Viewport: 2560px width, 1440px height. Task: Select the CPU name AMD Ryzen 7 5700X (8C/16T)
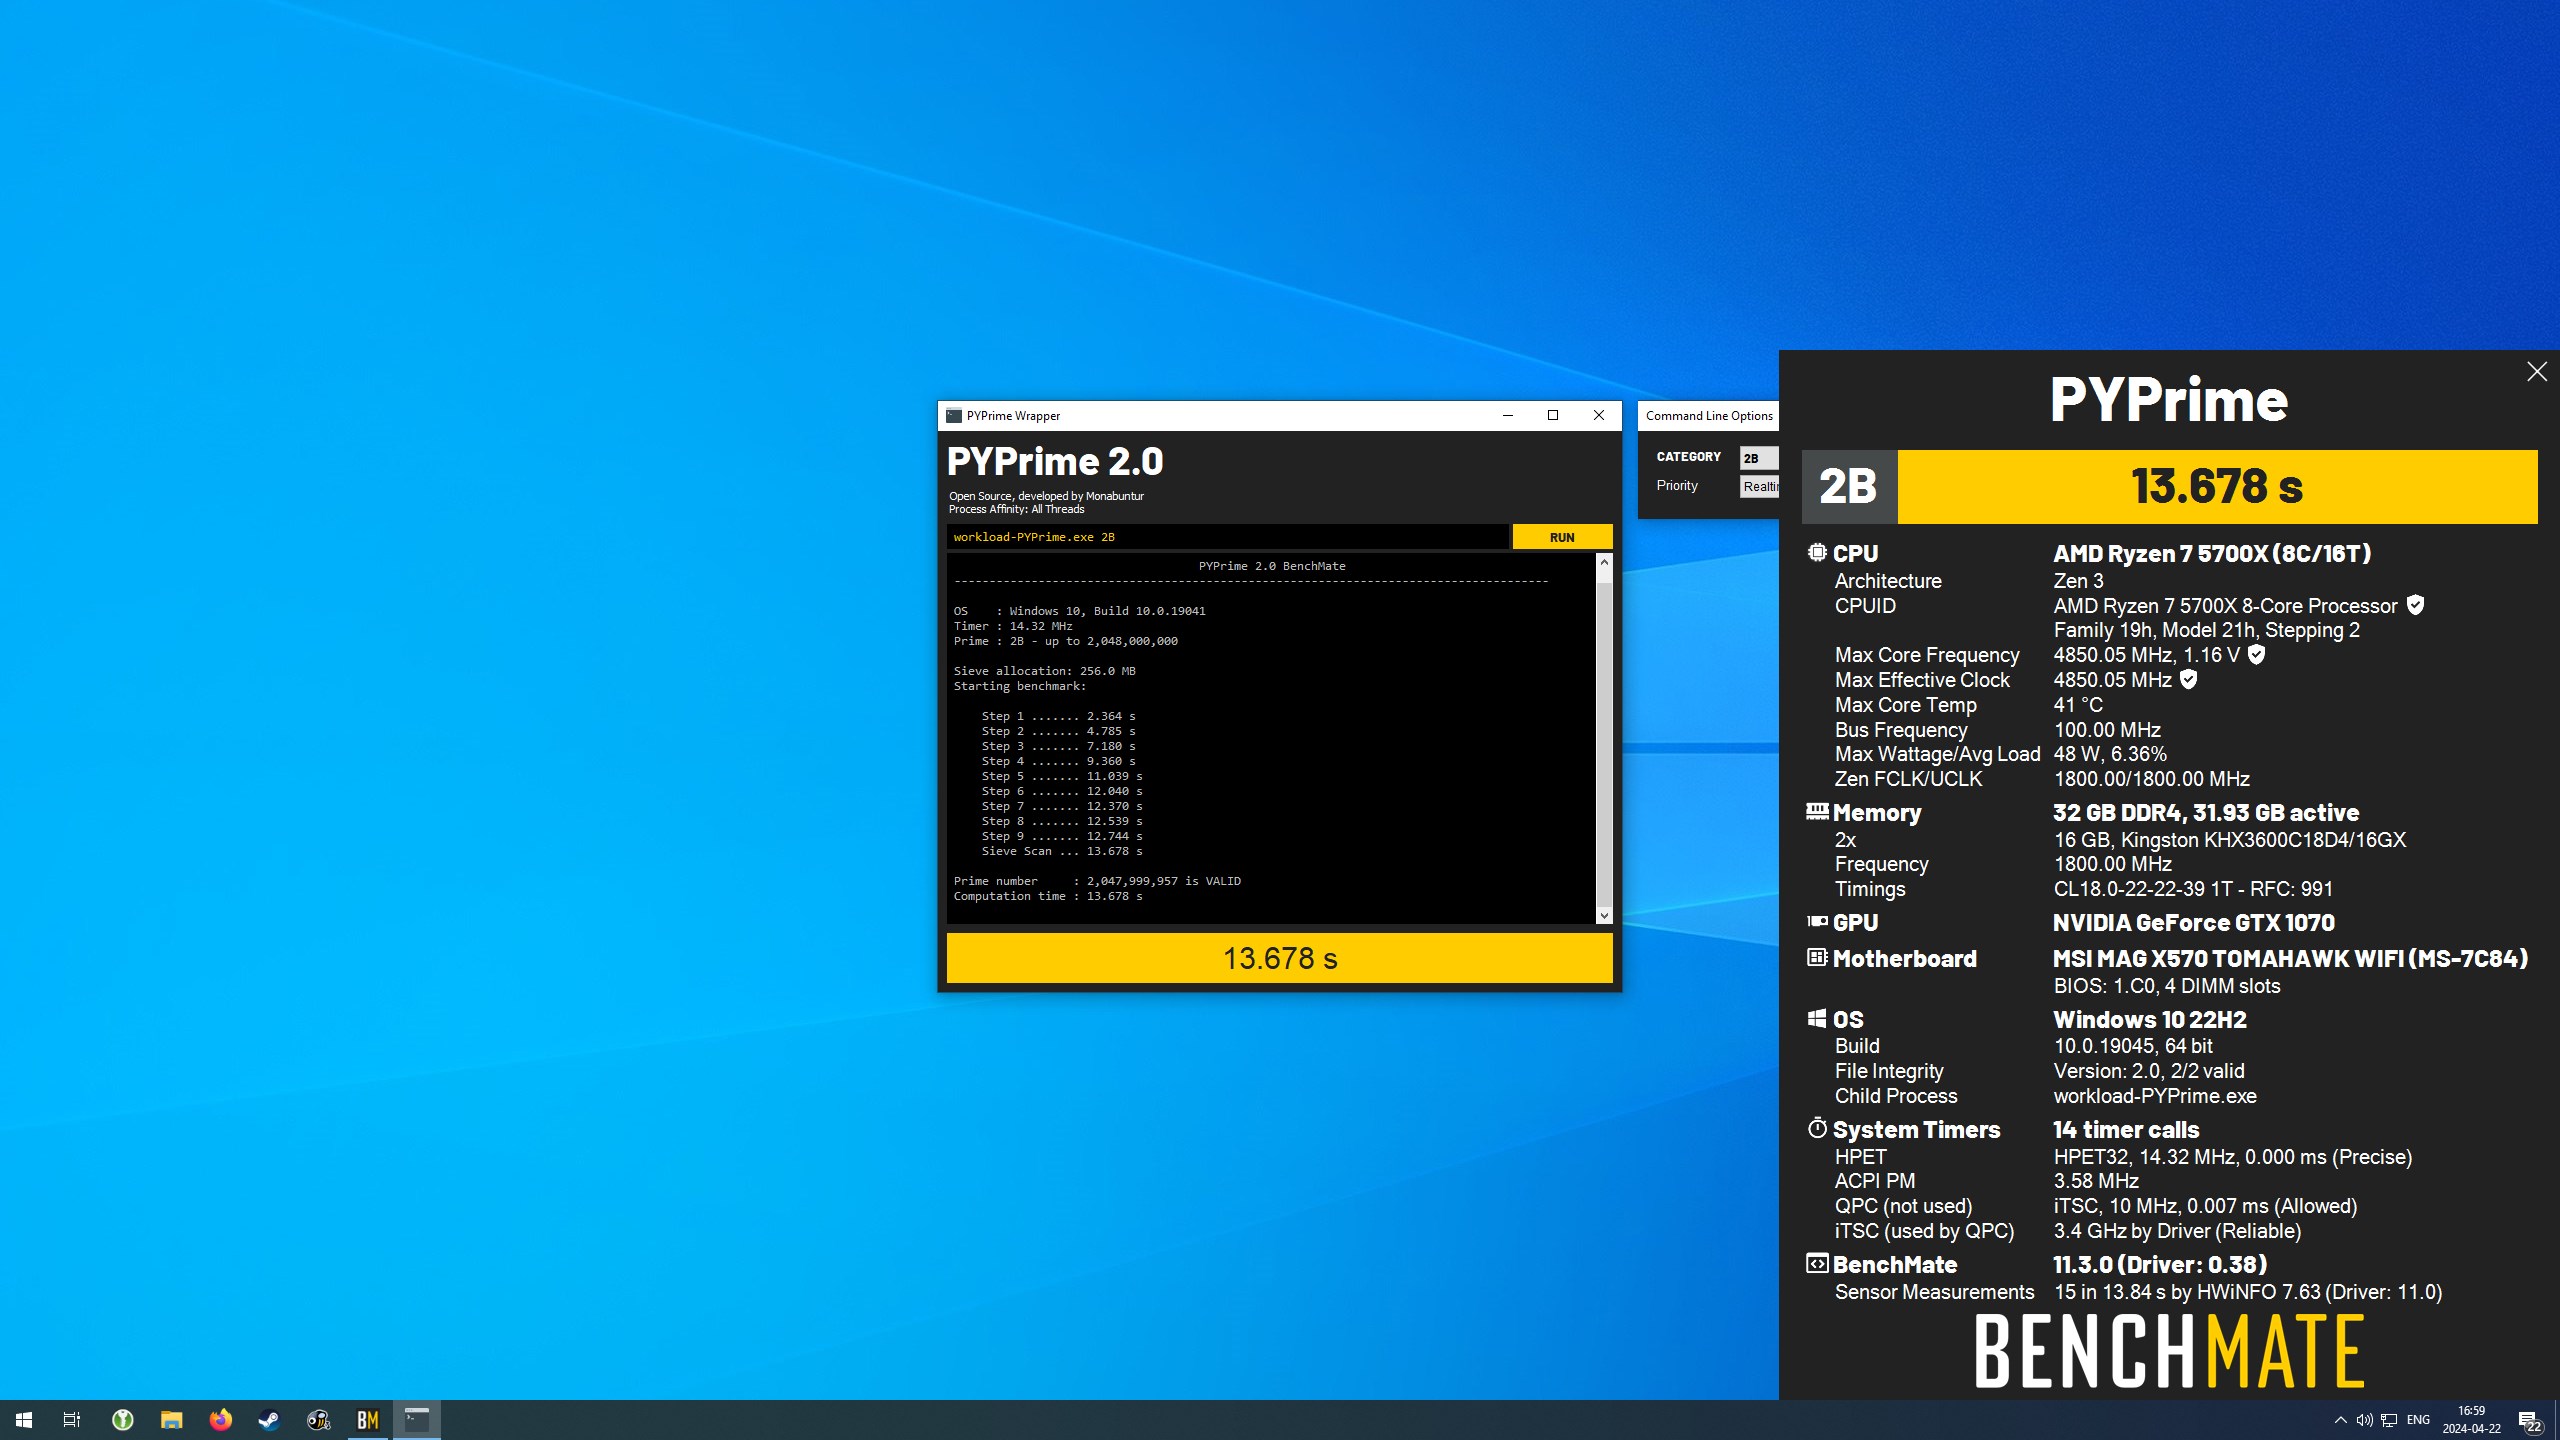click(2212, 553)
